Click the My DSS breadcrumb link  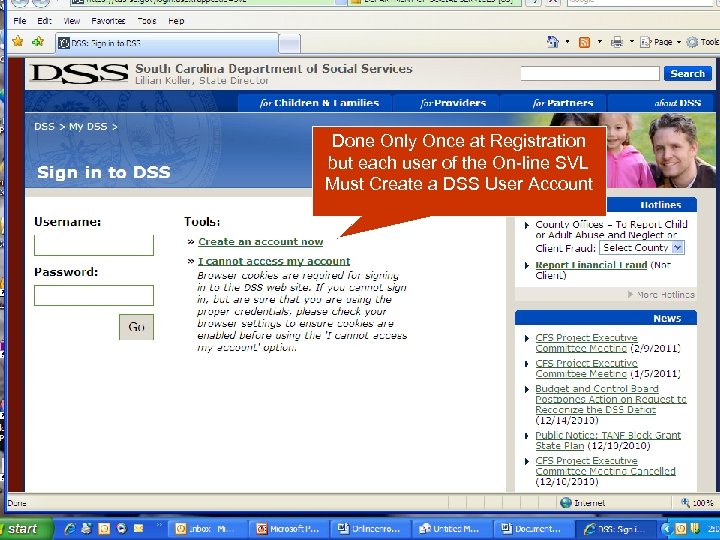coord(88,126)
